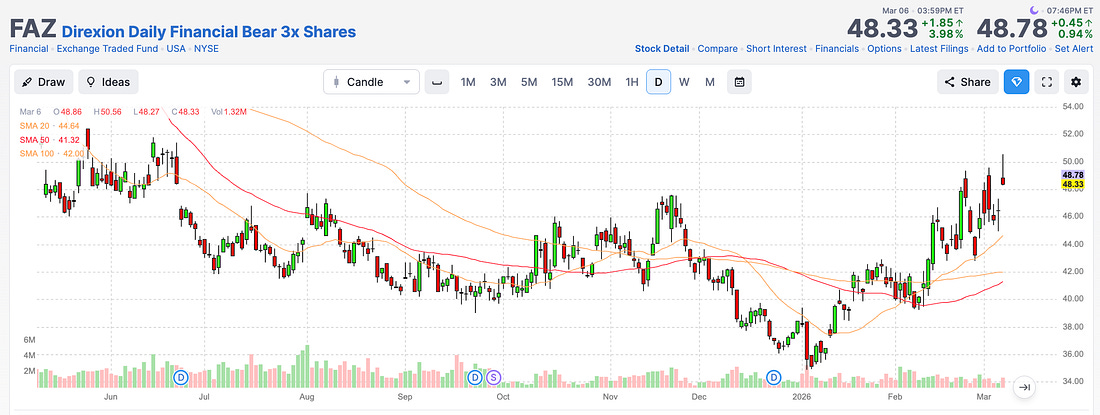Viewport: 1100px width, 415px height.
Task: Open the Financials link
Action: tap(838, 49)
